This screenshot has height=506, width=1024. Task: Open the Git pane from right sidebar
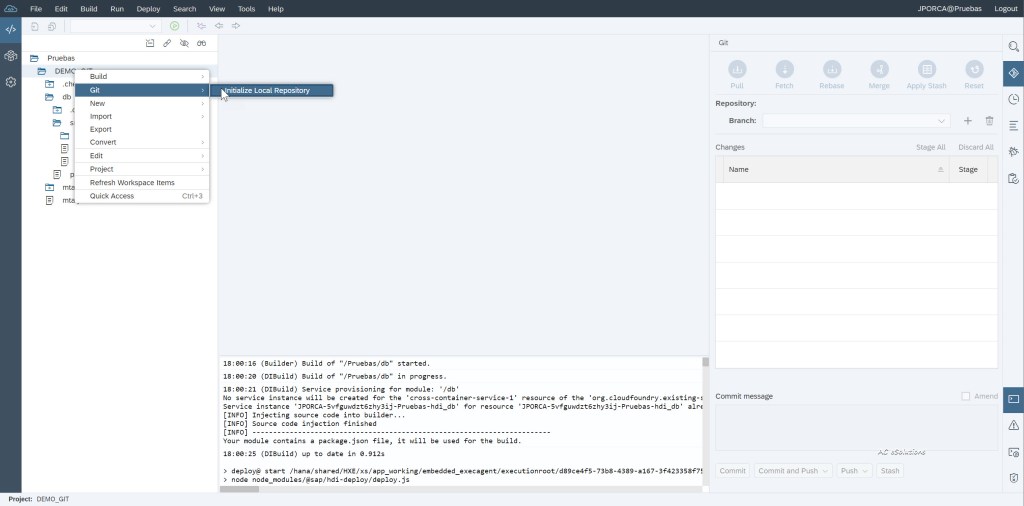[x=1013, y=73]
